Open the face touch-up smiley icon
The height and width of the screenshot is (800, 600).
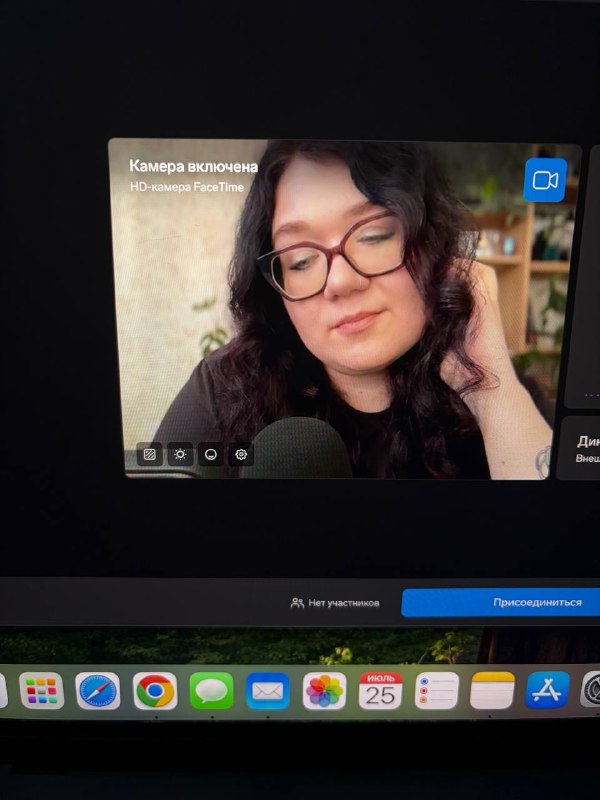(x=211, y=454)
